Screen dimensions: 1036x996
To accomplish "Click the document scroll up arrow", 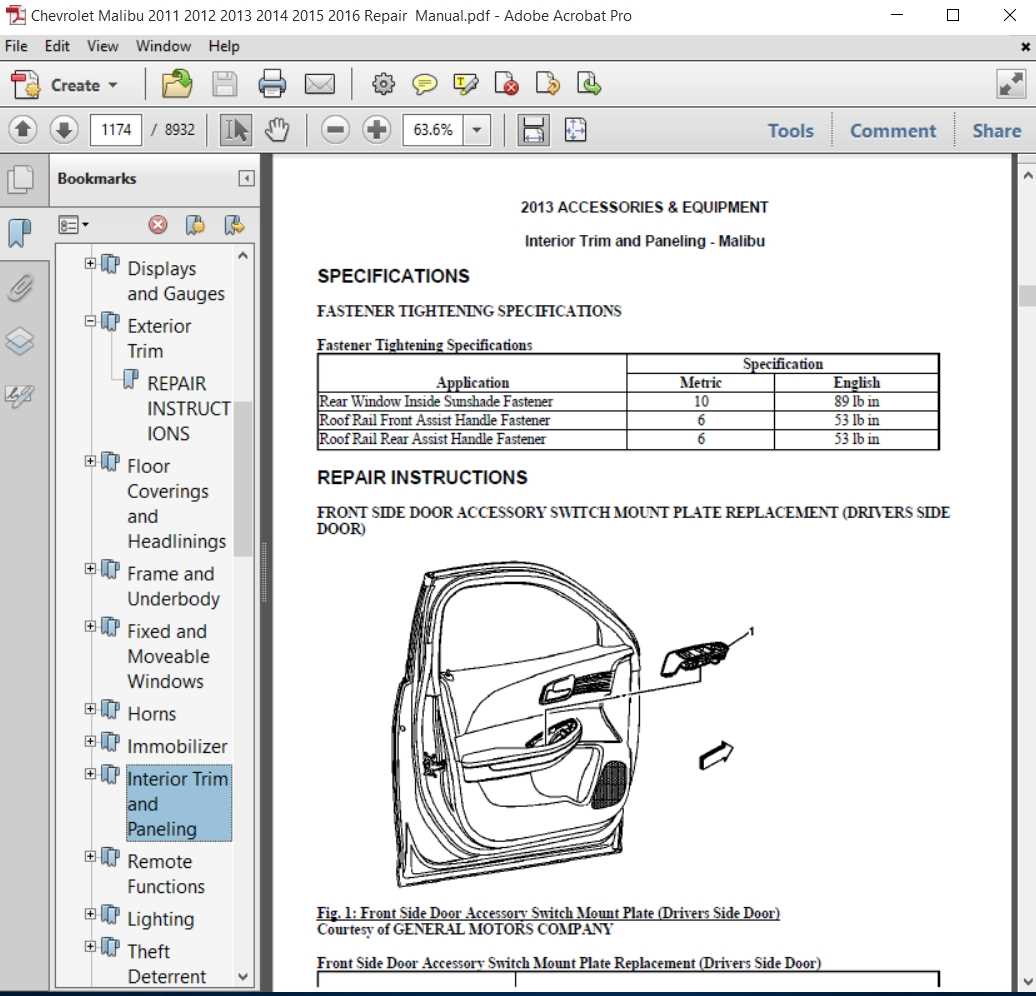I will 1027,176.
